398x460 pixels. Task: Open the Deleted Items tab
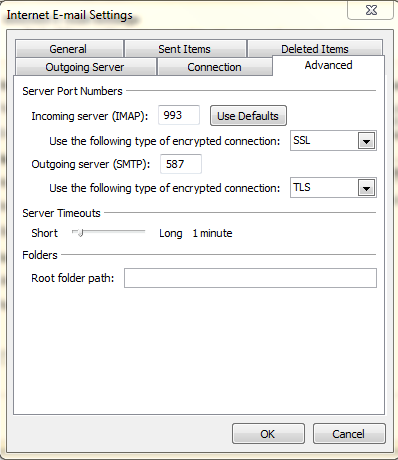(x=315, y=48)
